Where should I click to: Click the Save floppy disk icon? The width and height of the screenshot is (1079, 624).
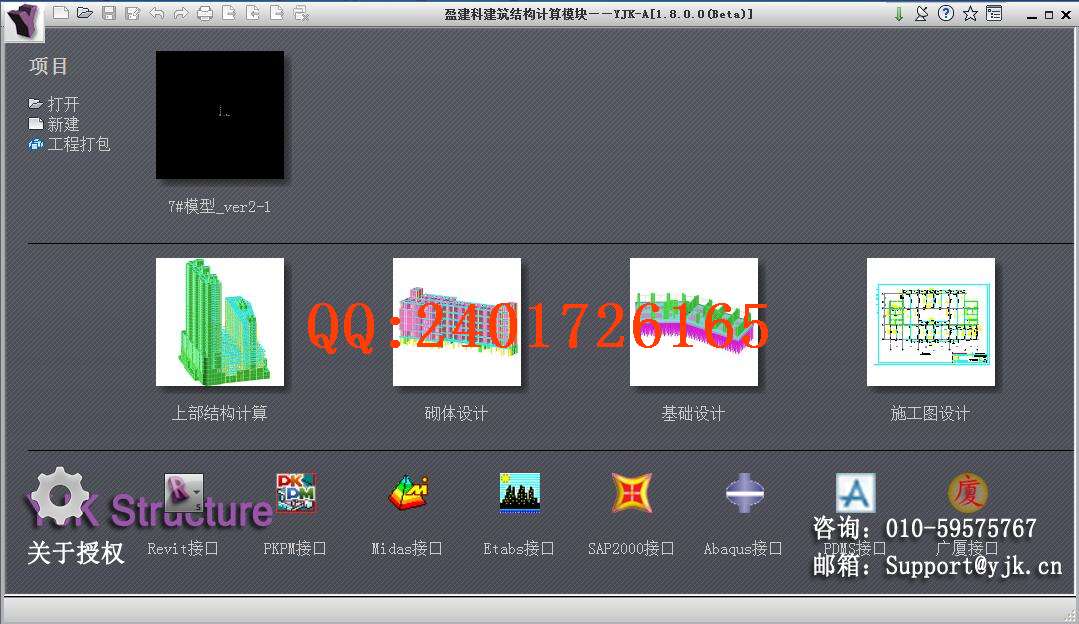[x=109, y=12]
